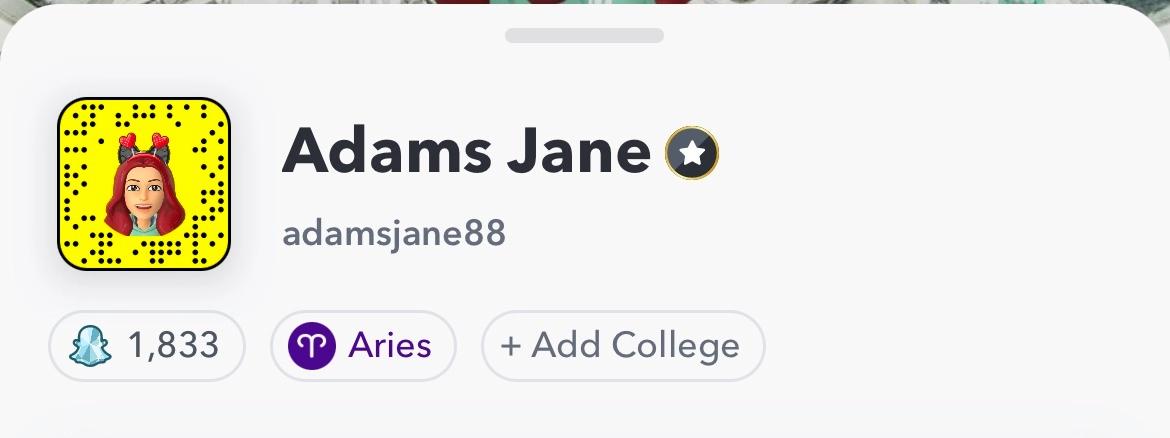1170x438 pixels.
Task: Click the word College in the pill
Action: (675, 346)
